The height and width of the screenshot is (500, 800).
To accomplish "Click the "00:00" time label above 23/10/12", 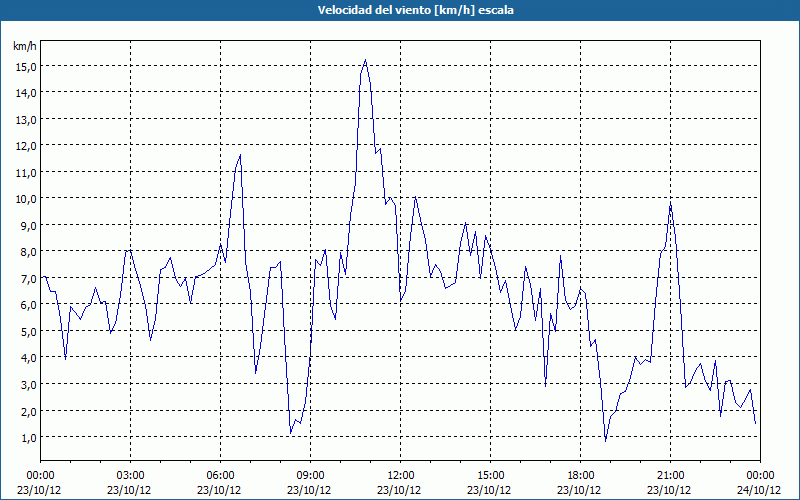I will coord(40,476).
